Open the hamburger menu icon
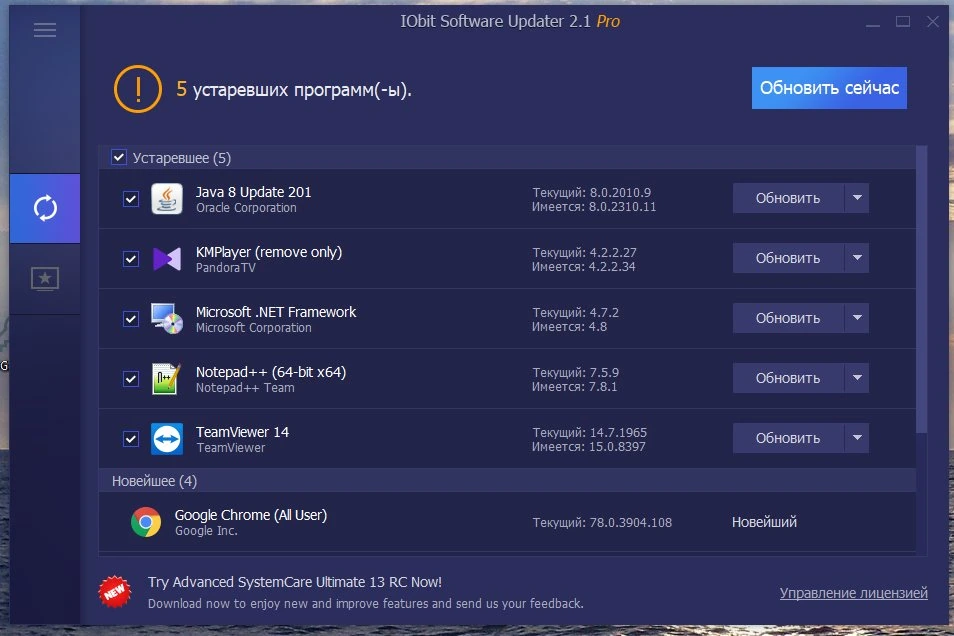This screenshot has width=954, height=636. 45,30
